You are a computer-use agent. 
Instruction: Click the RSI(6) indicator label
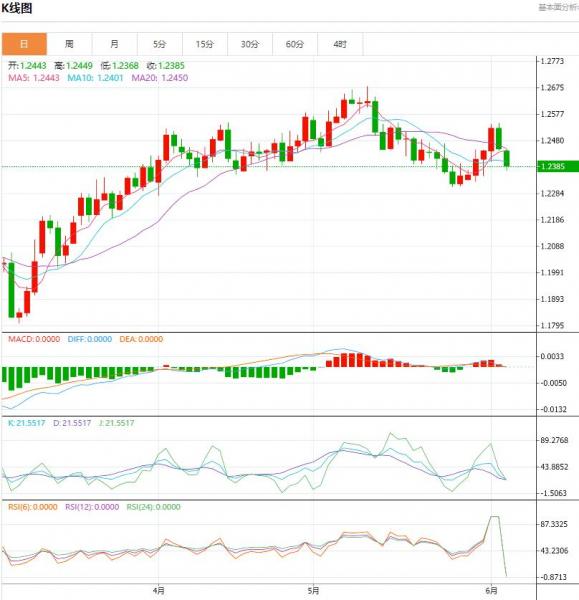point(33,507)
